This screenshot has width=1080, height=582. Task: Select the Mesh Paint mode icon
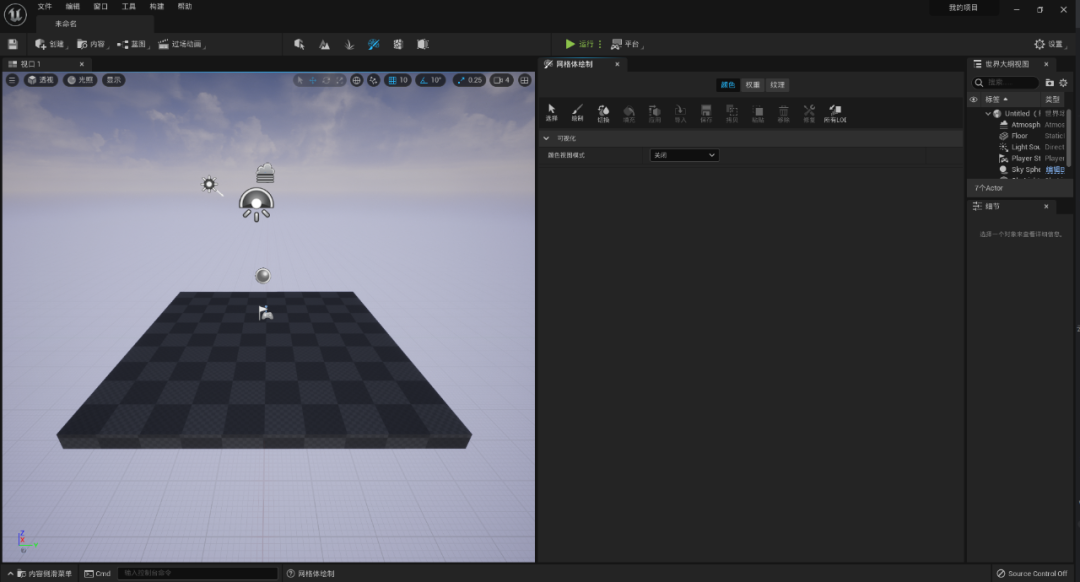click(373, 44)
